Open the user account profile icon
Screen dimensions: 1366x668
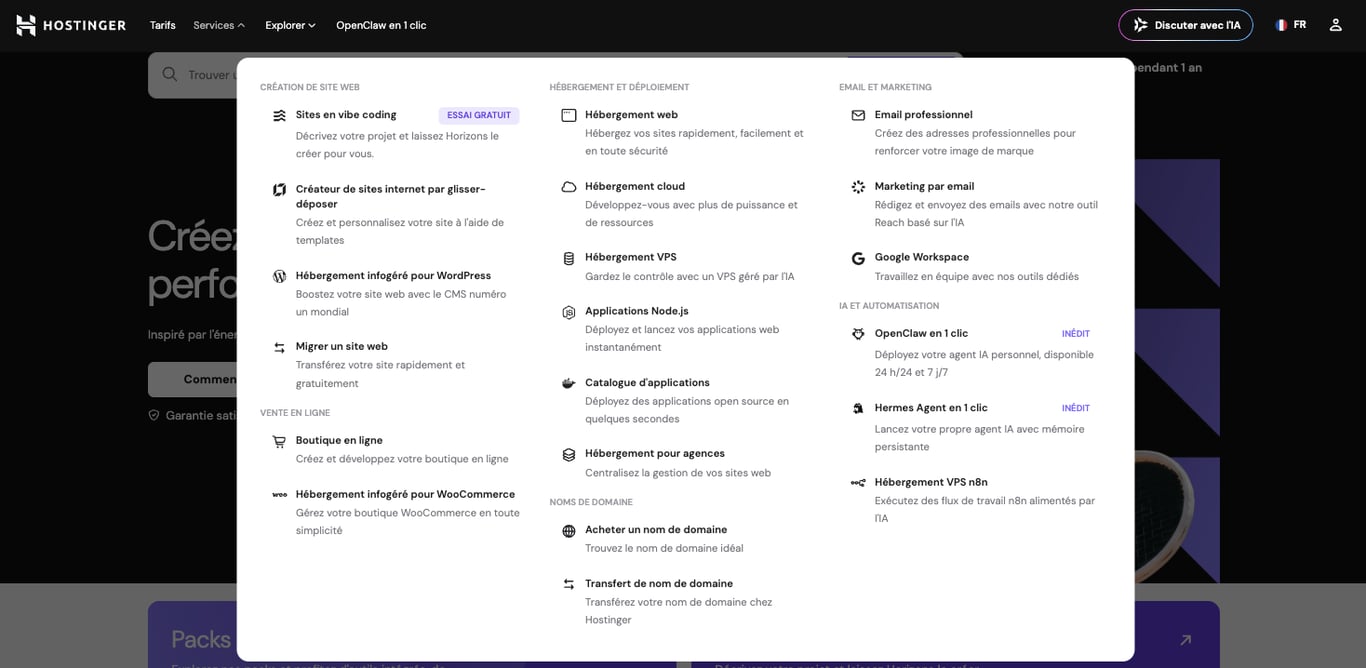[1335, 25]
